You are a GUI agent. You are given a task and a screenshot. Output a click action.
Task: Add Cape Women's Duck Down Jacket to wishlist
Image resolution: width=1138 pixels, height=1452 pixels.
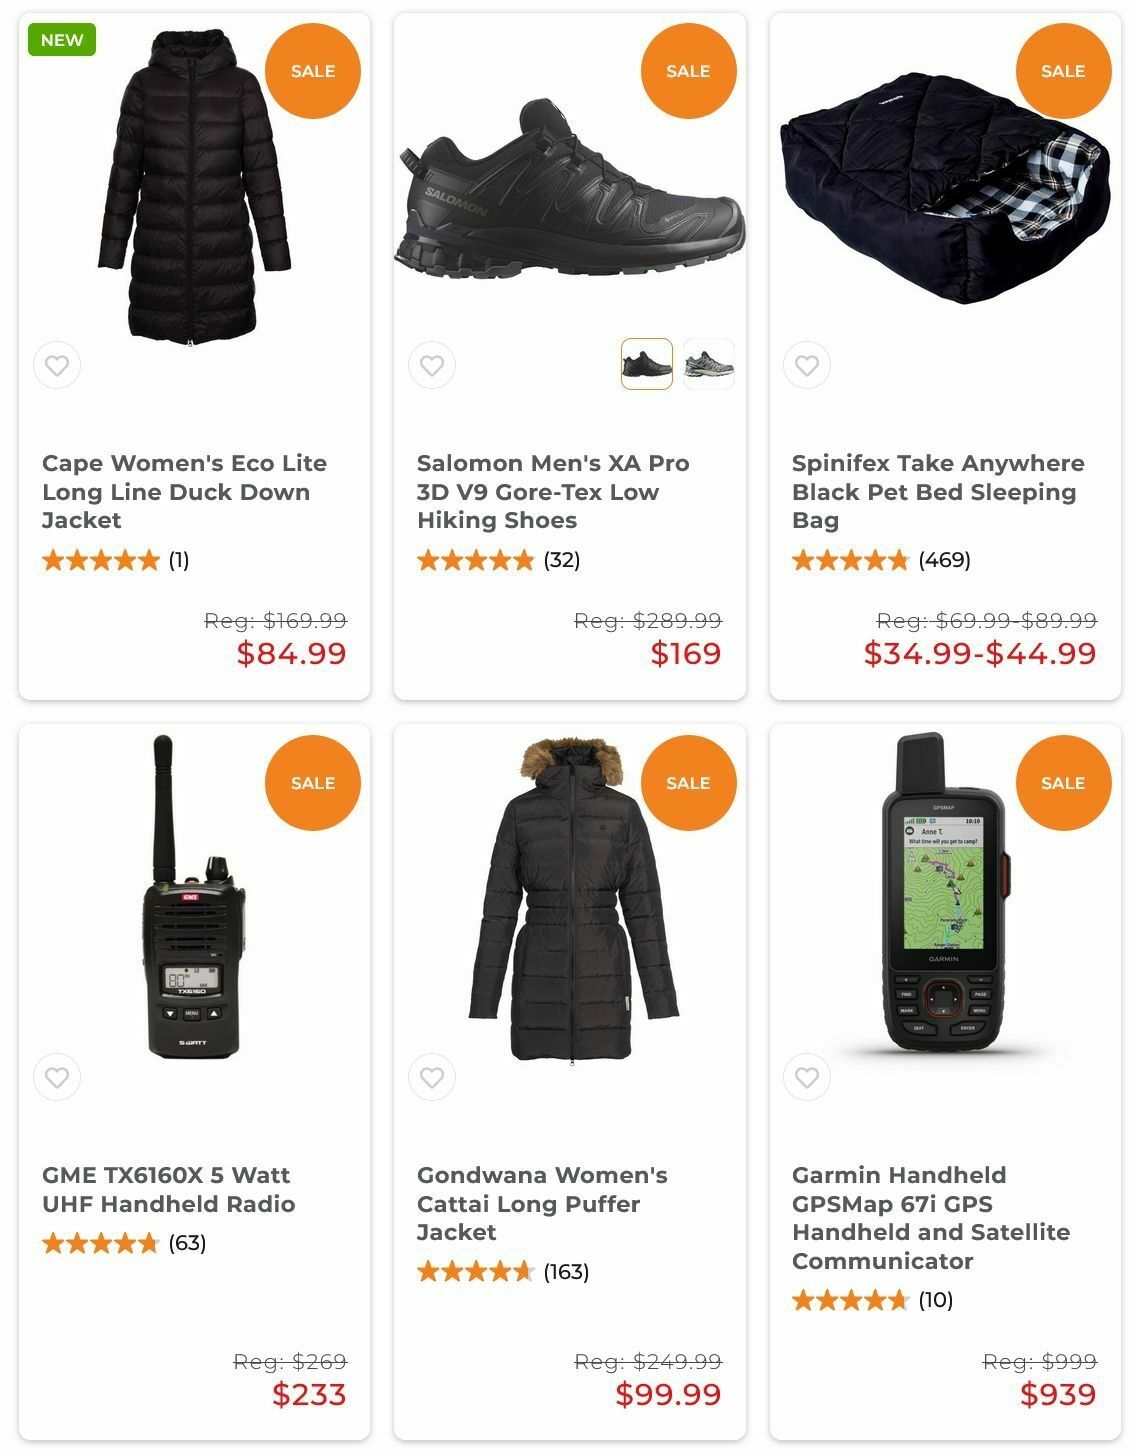(57, 365)
